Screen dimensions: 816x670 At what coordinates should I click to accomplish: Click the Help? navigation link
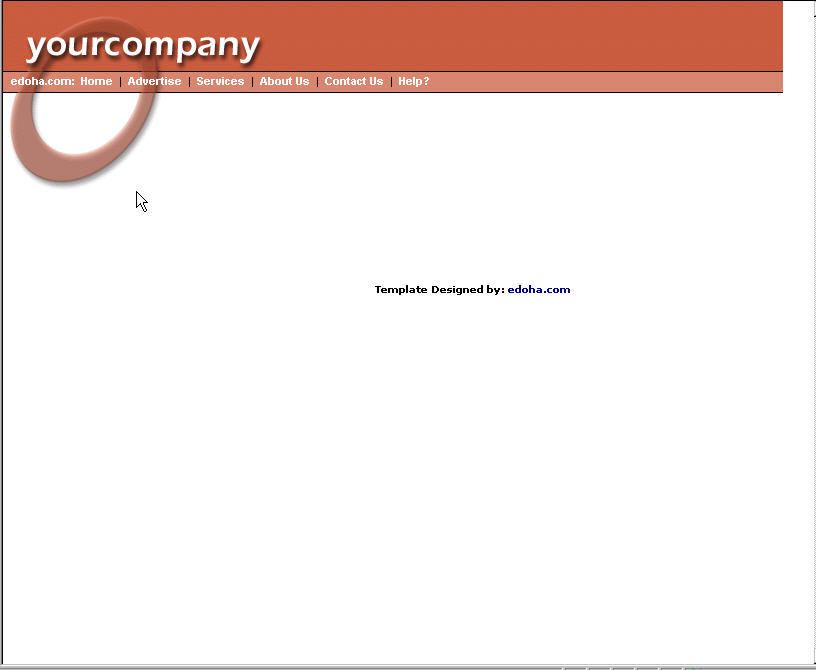click(x=414, y=81)
